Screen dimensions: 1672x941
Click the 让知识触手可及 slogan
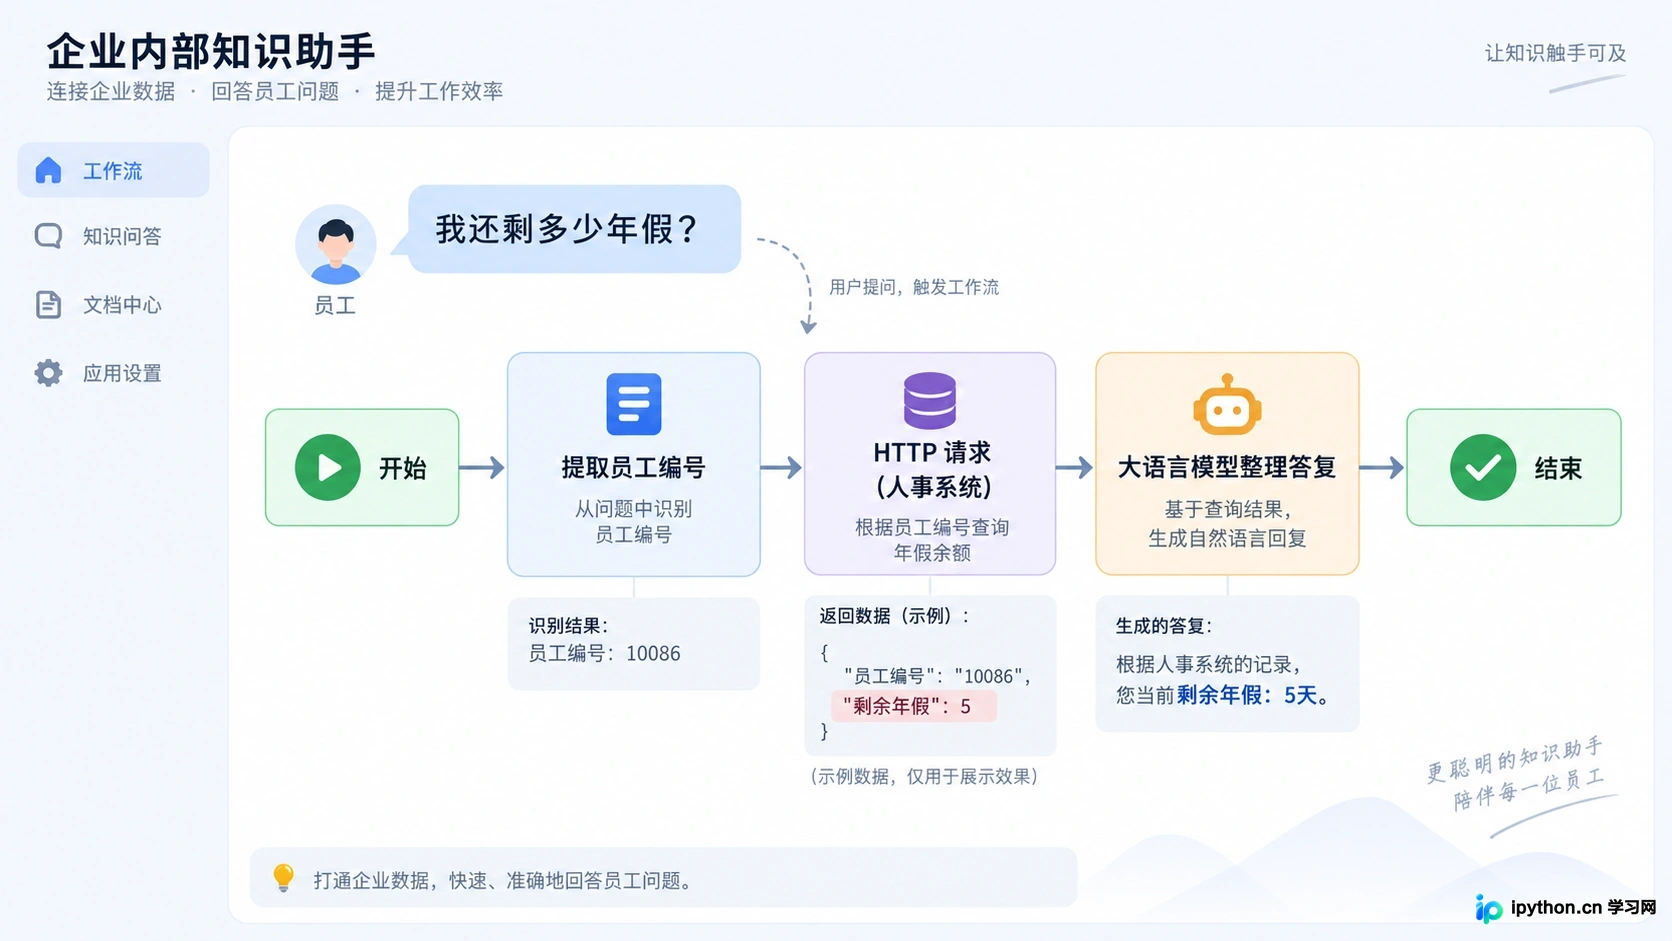(x=1556, y=53)
